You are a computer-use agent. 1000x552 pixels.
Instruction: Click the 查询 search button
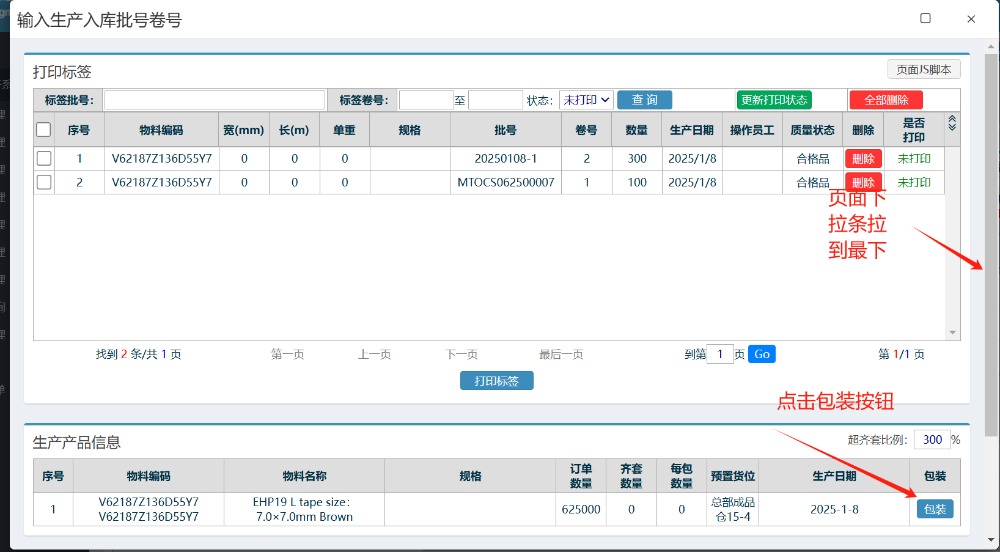tap(644, 100)
